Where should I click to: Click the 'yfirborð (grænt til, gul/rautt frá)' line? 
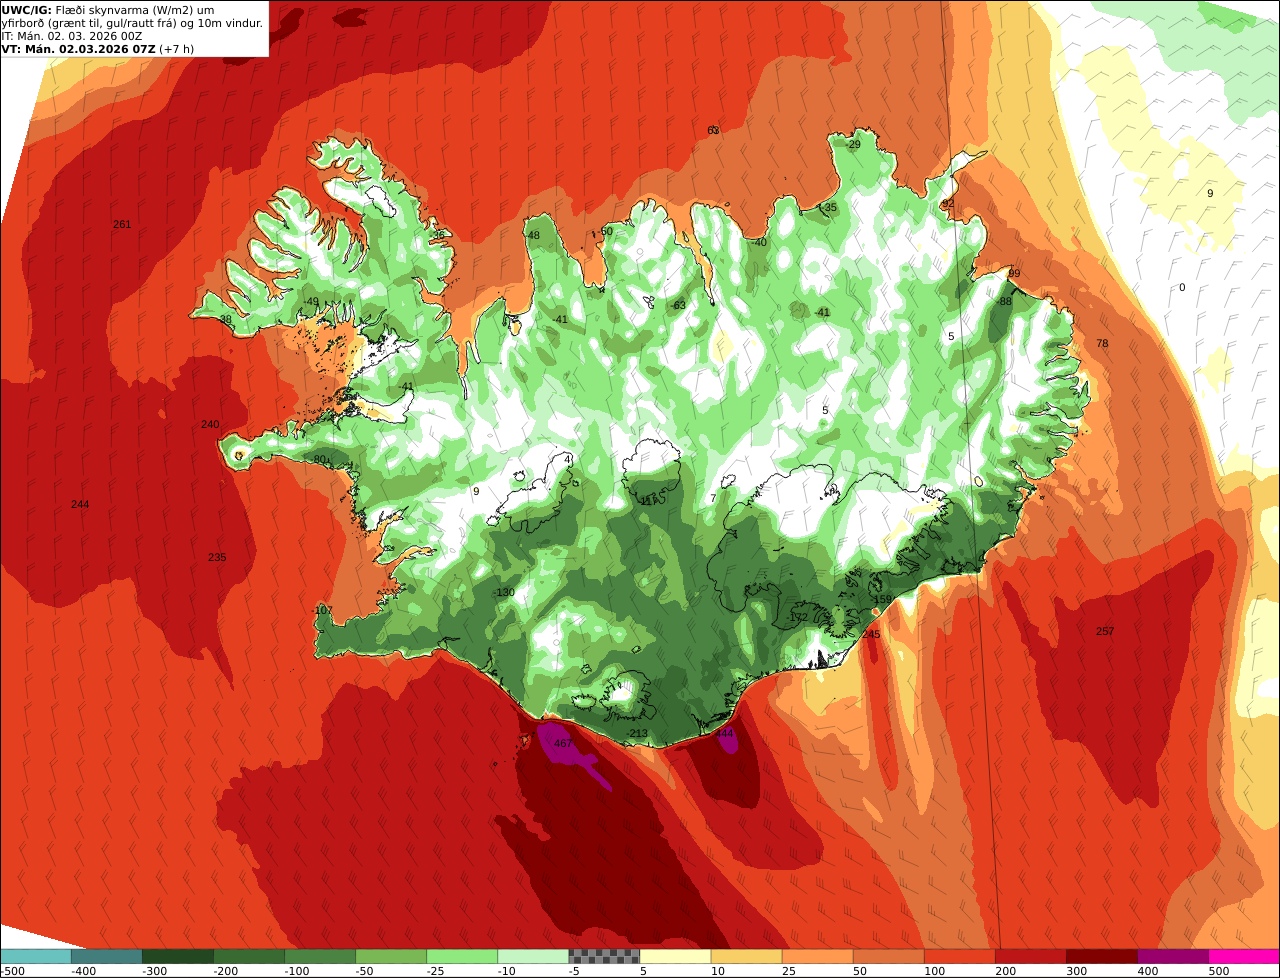pos(133,23)
